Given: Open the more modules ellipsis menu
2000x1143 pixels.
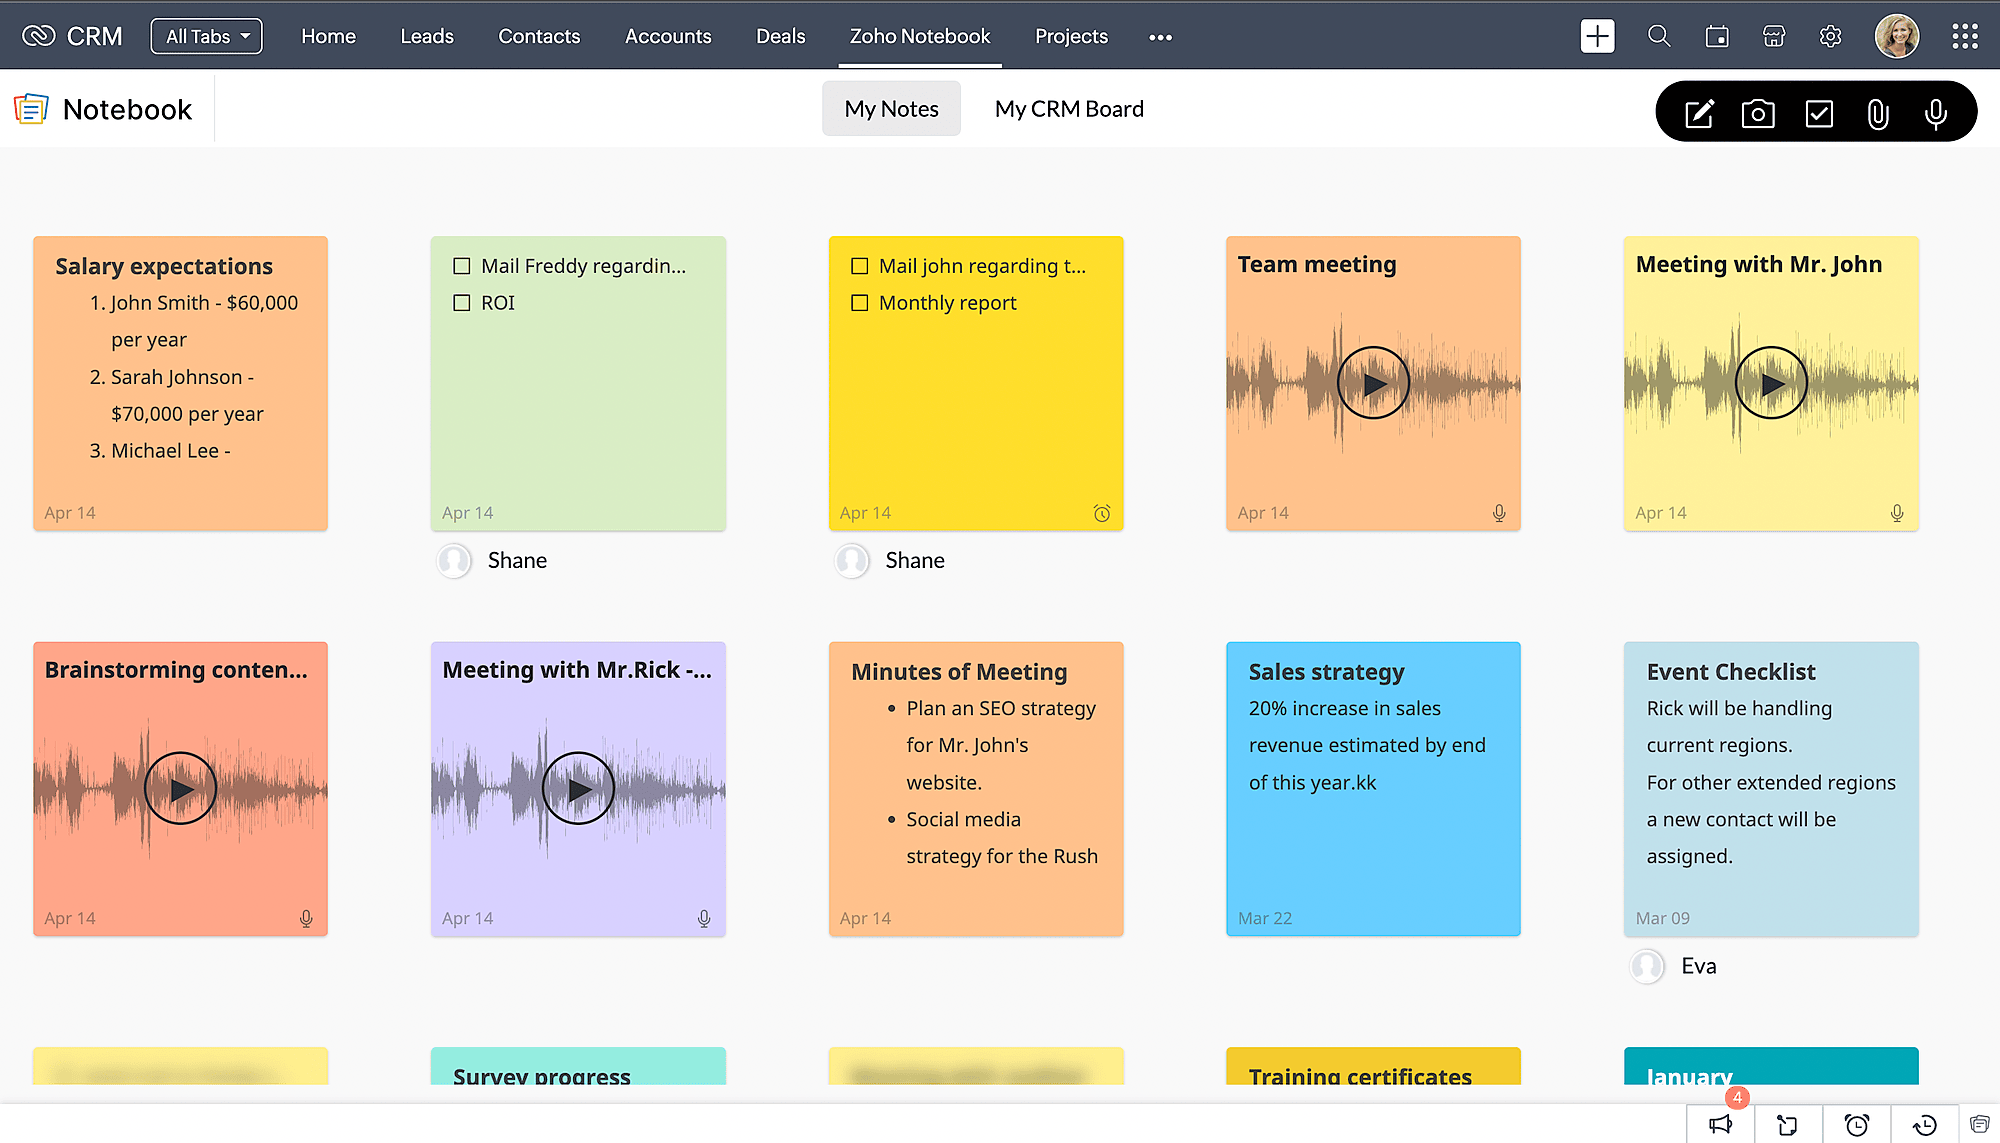Looking at the screenshot, I should [1160, 37].
